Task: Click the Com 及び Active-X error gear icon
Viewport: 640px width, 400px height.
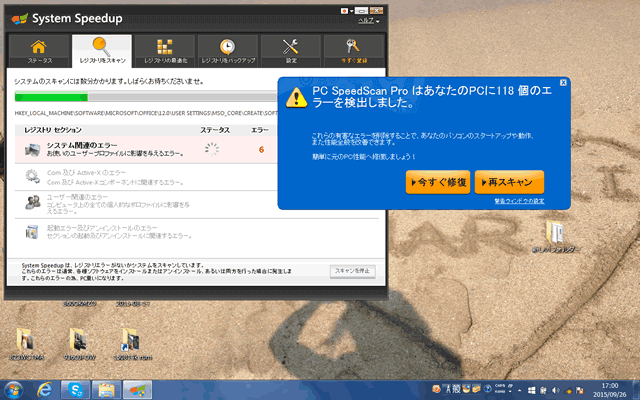Action: pos(33,177)
